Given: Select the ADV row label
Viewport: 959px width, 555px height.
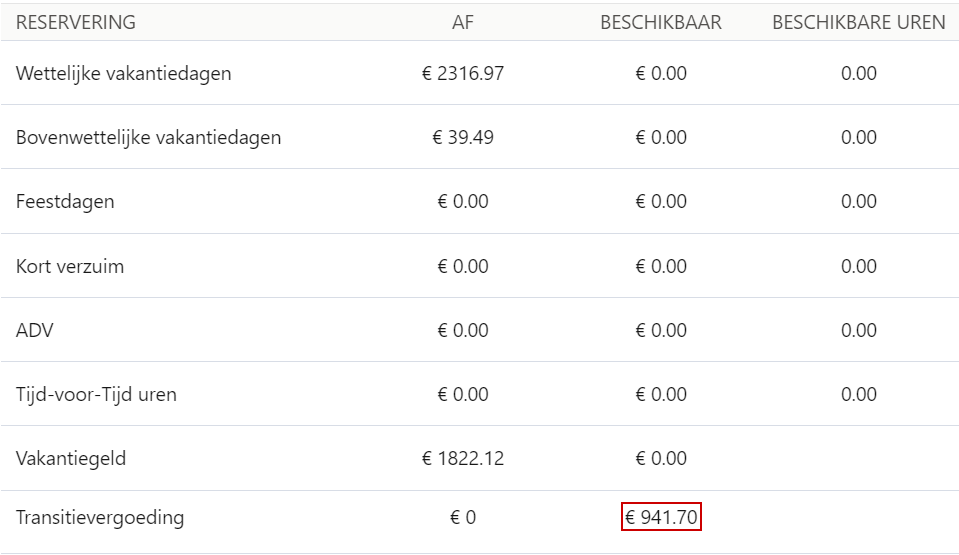Looking at the screenshot, I should [x=34, y=330].
